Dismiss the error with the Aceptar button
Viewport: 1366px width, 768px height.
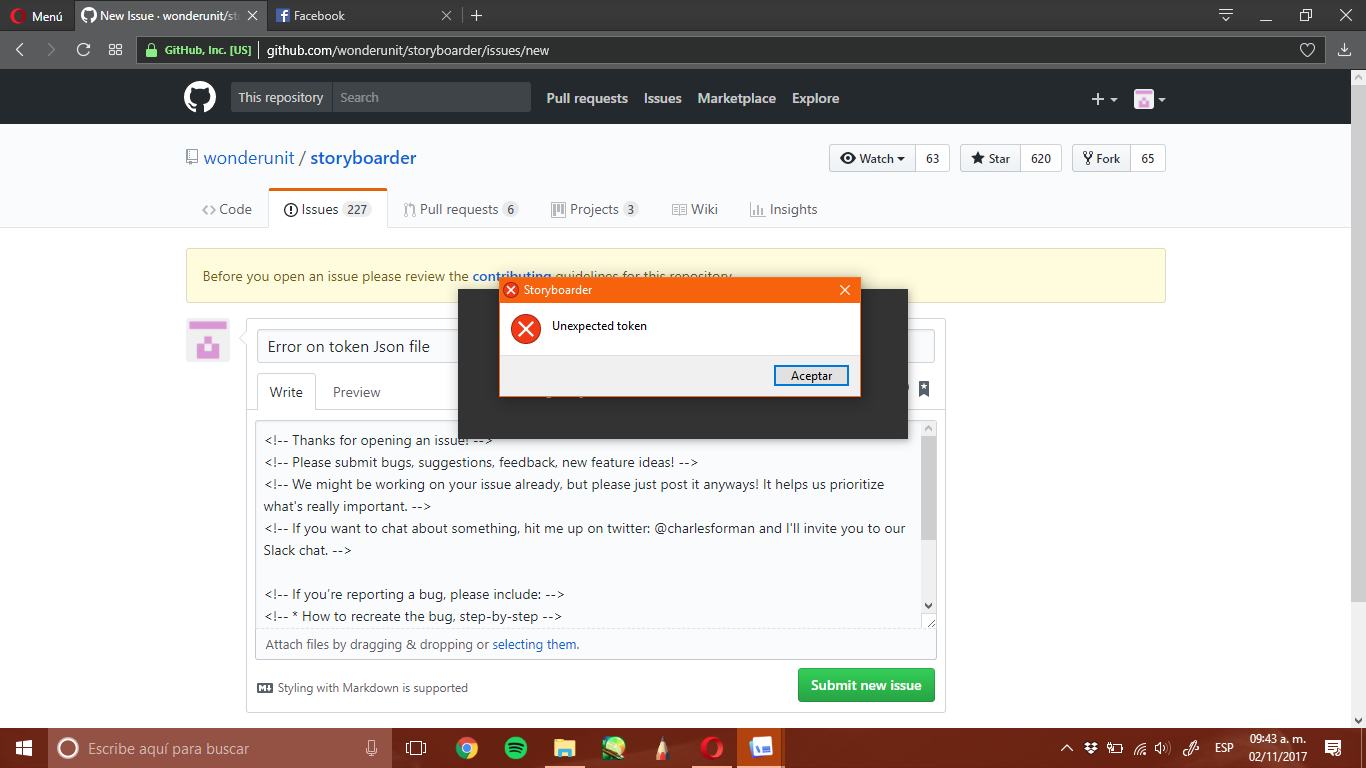(811, 375)
